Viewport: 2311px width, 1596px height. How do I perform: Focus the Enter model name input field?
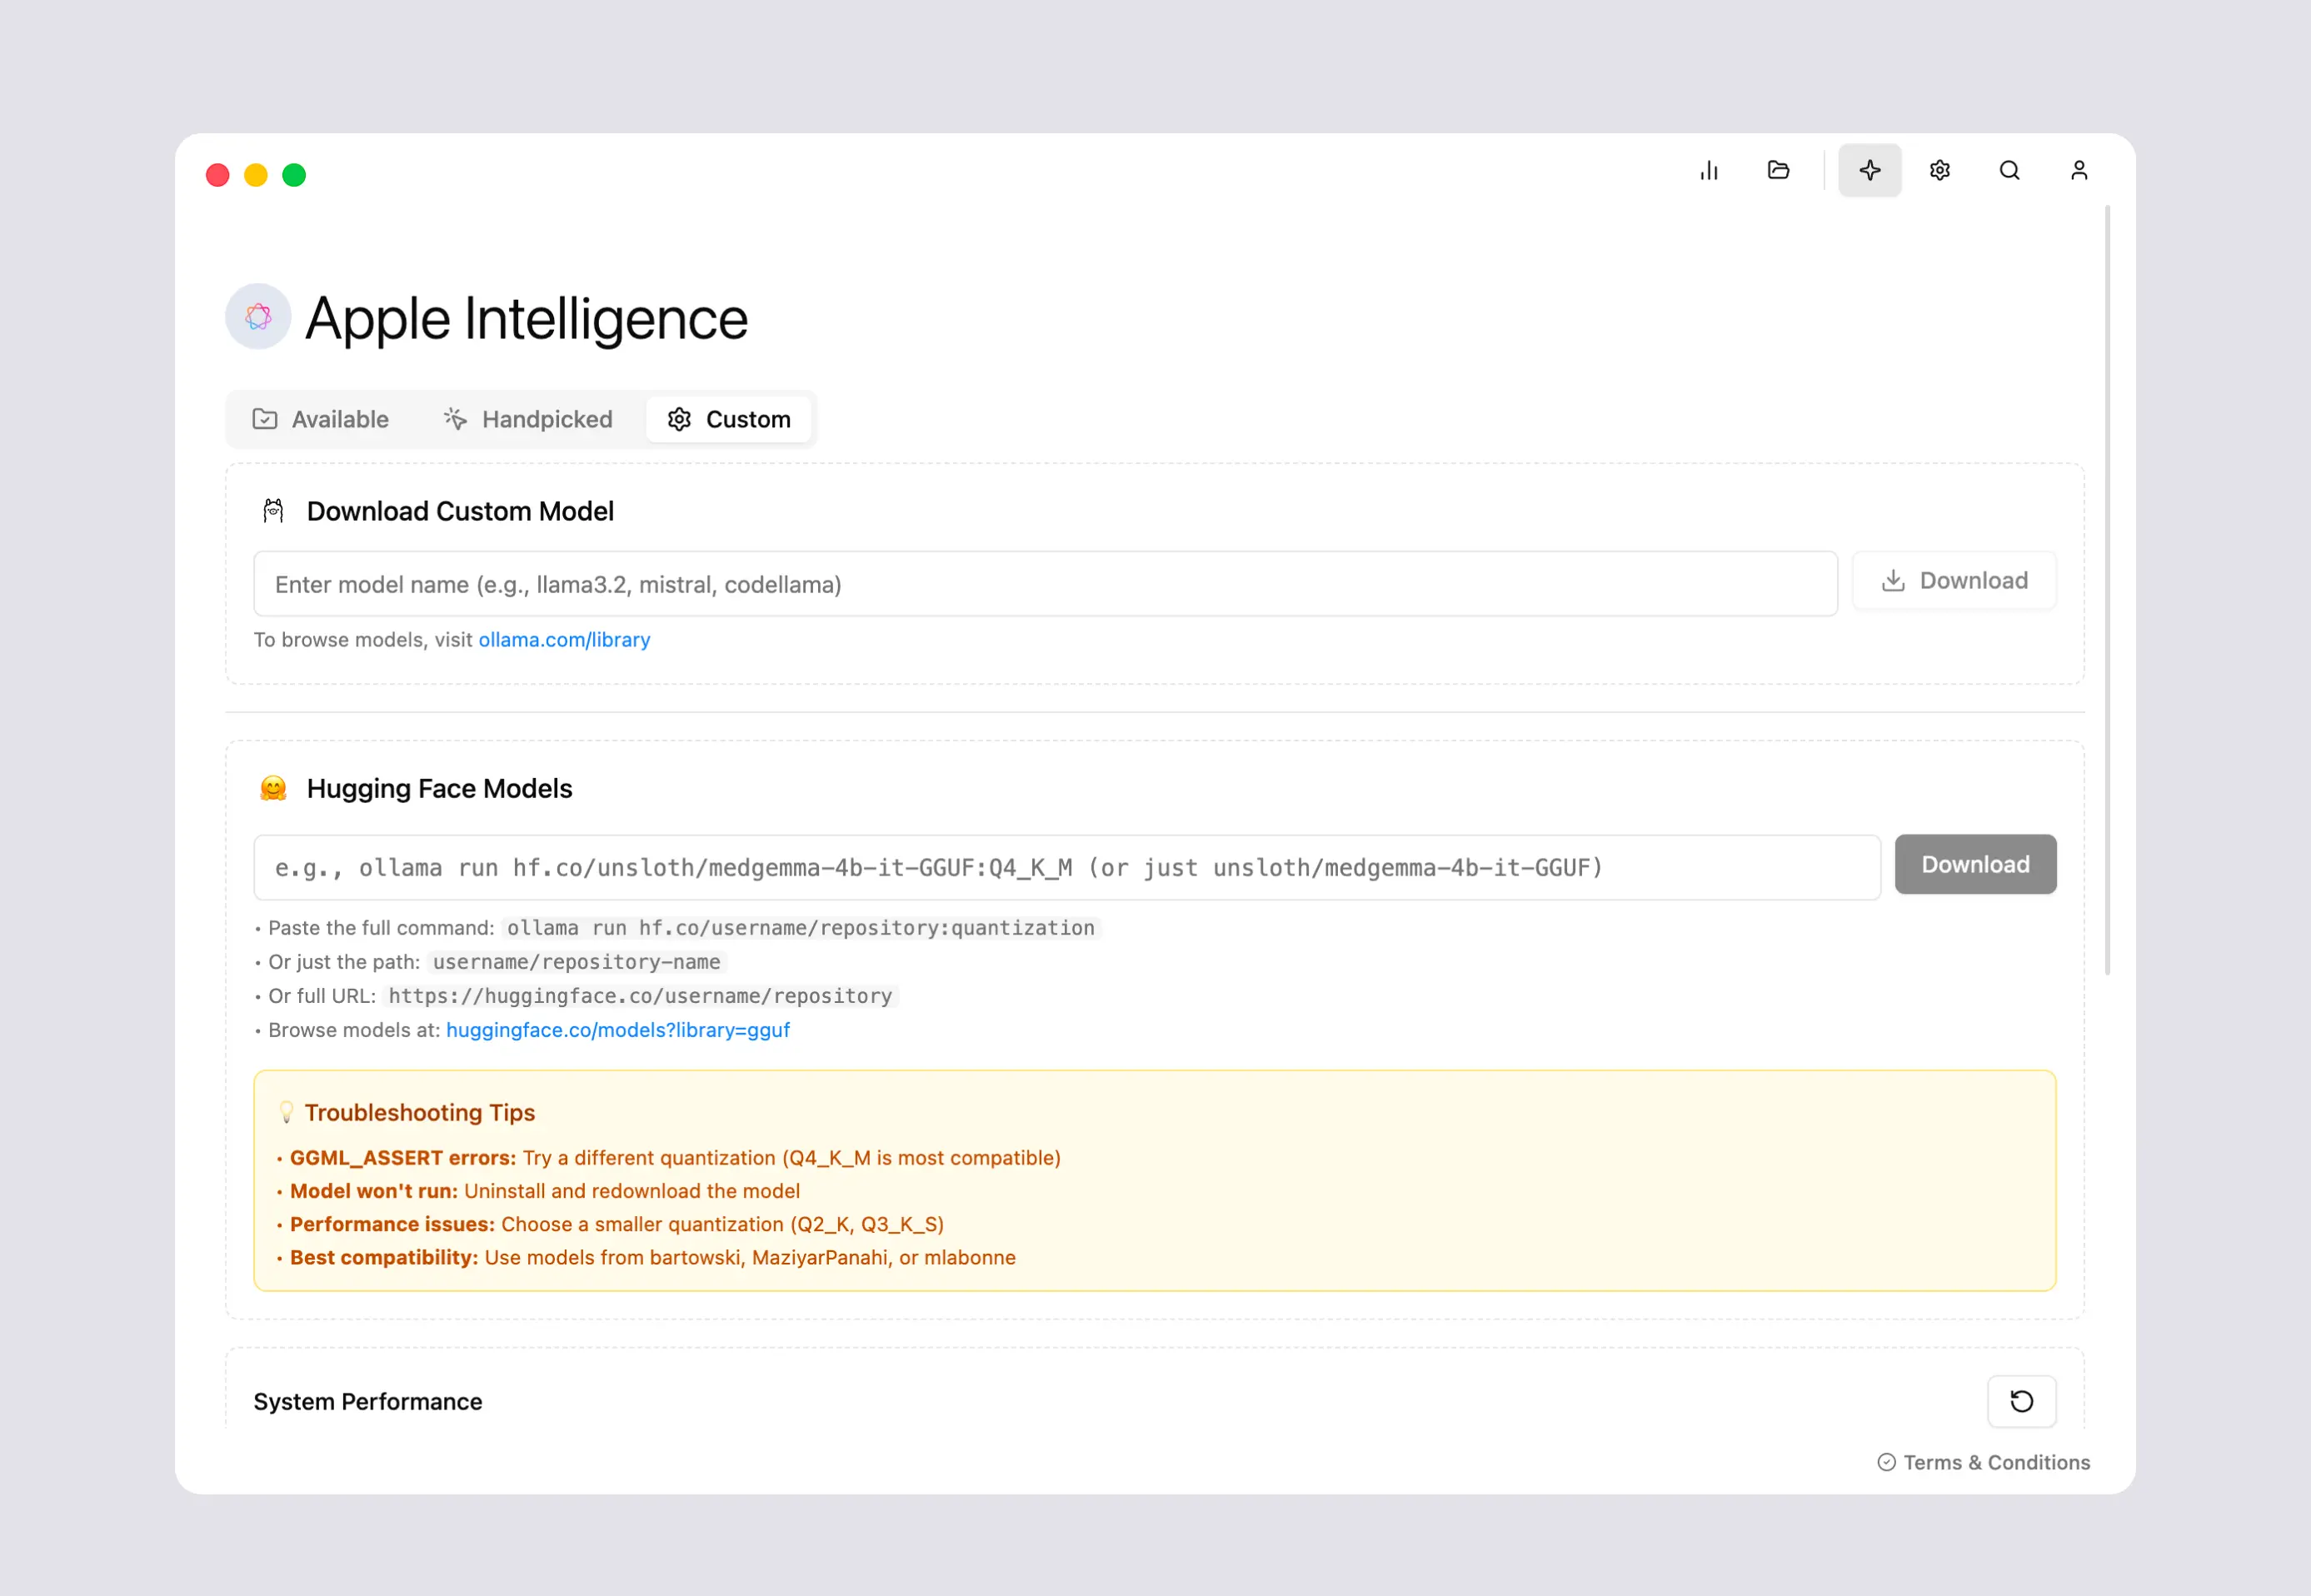1045,584
